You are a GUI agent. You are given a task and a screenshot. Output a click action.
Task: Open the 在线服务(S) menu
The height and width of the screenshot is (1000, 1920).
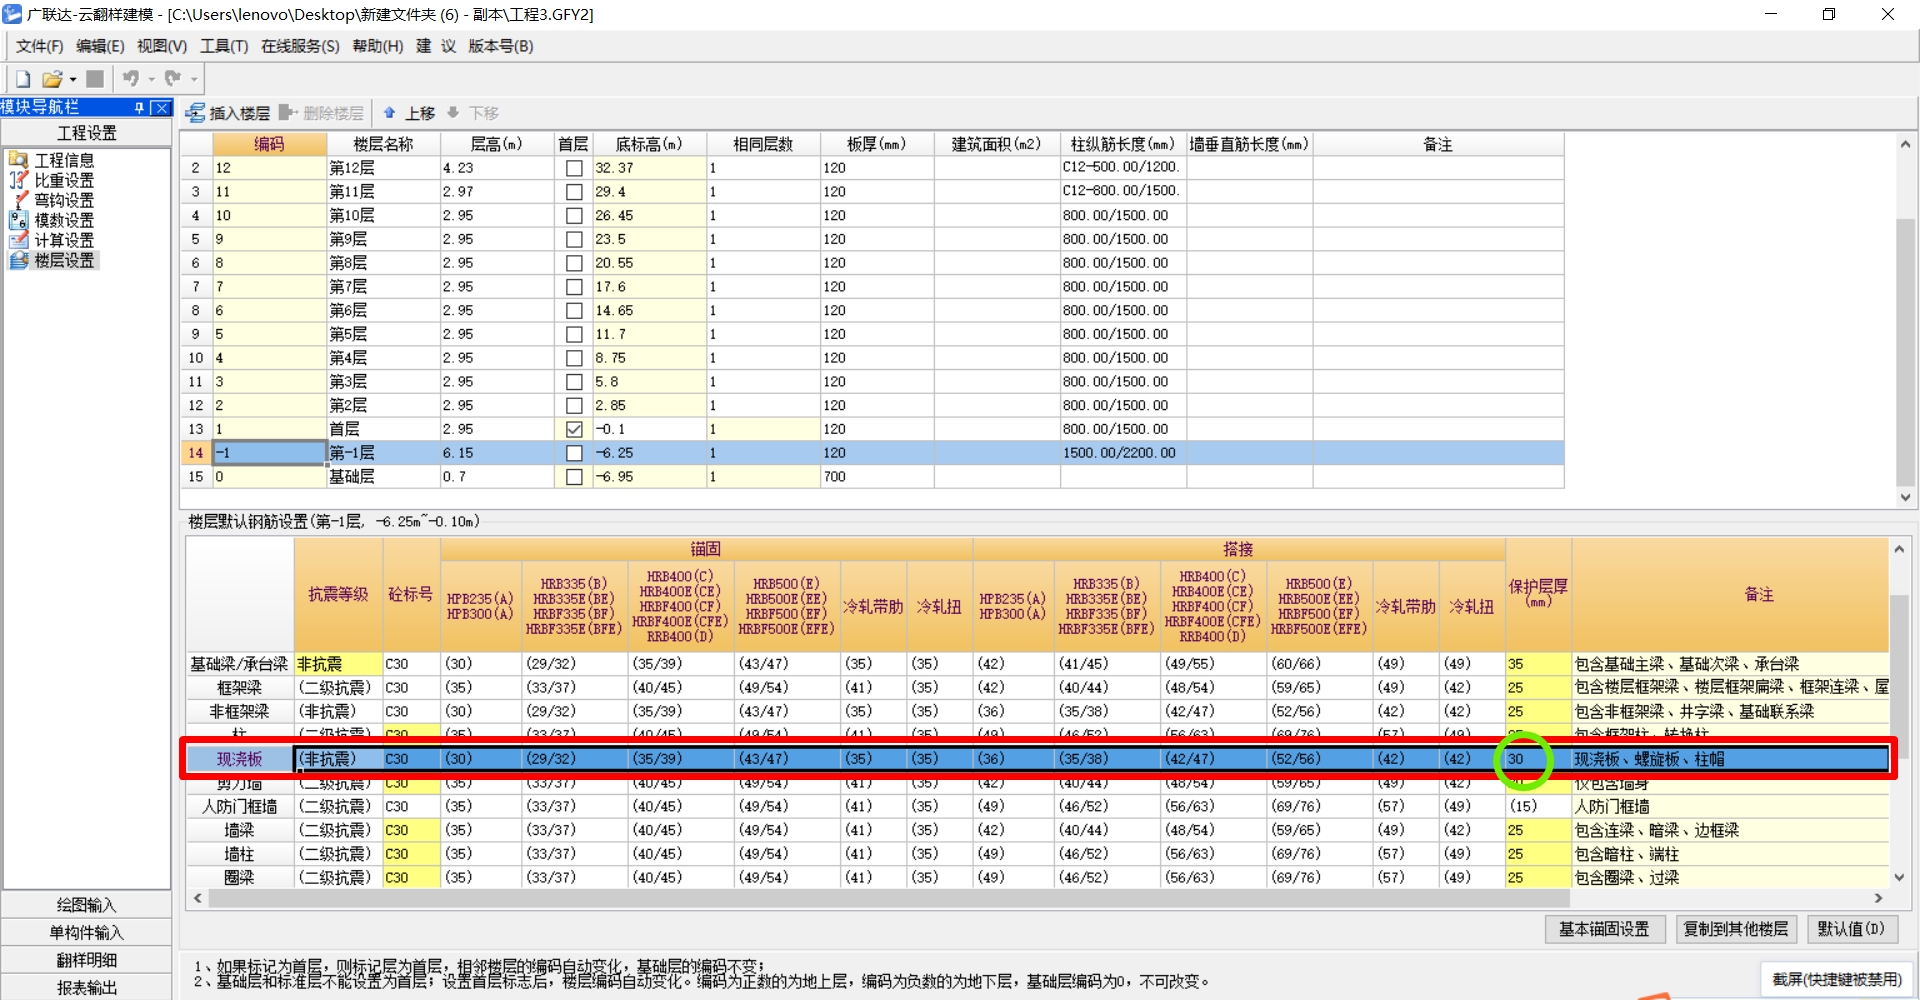pos(300,46)
